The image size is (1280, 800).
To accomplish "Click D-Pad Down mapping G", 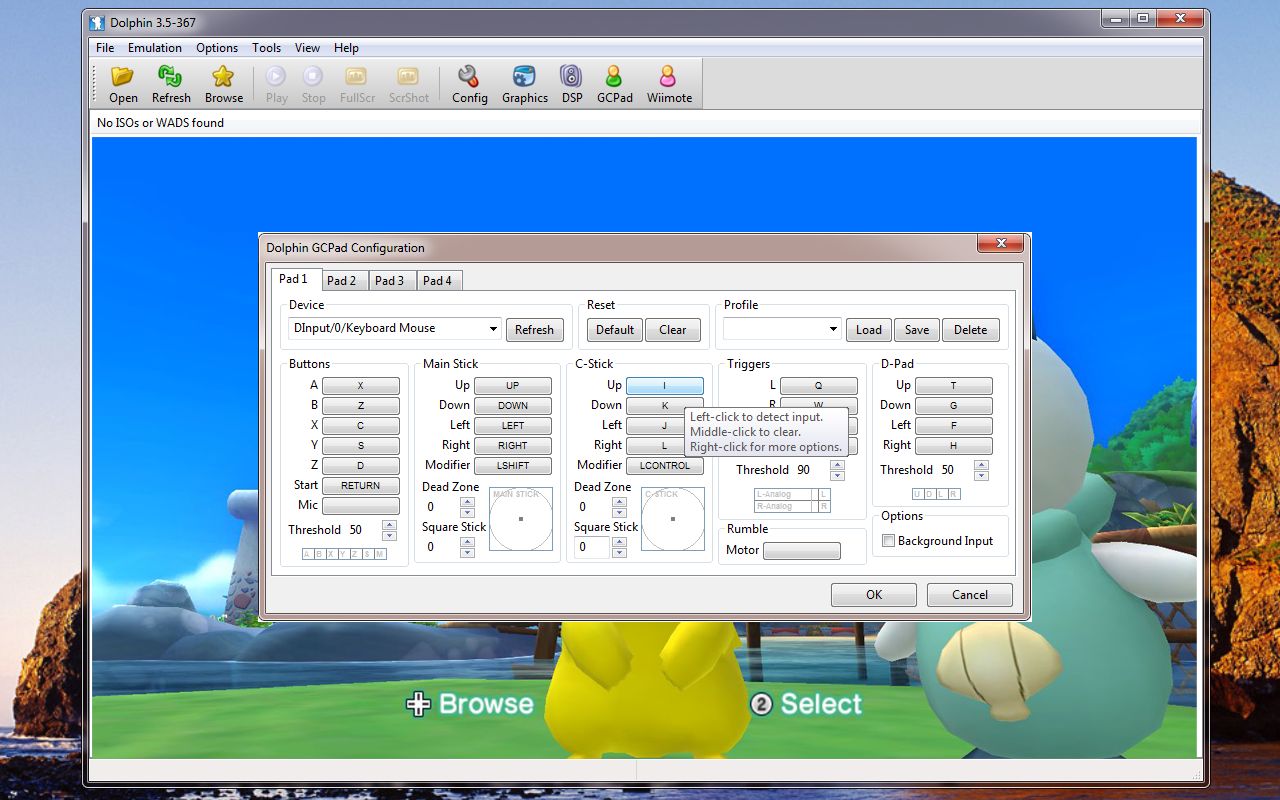I will point(954,406).
